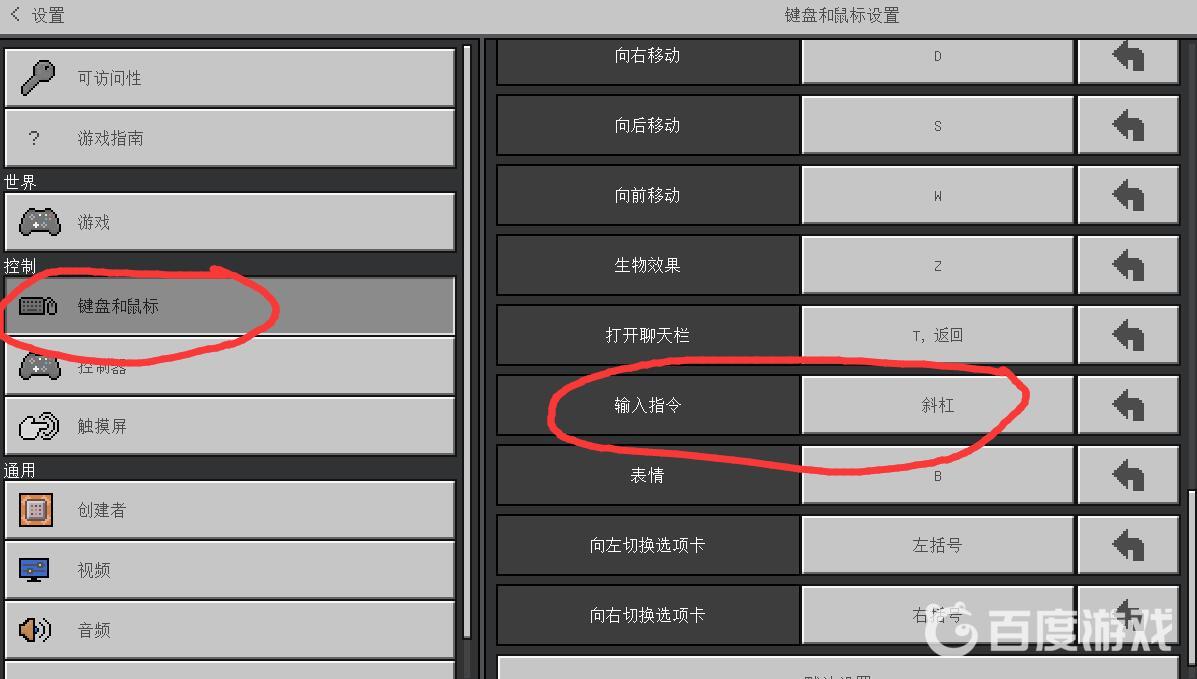Viewport: 1197px width, 679px height.
Task: Open the 视频 monitor icon entry
Action: pyautogui.click(x=230, y=570)
